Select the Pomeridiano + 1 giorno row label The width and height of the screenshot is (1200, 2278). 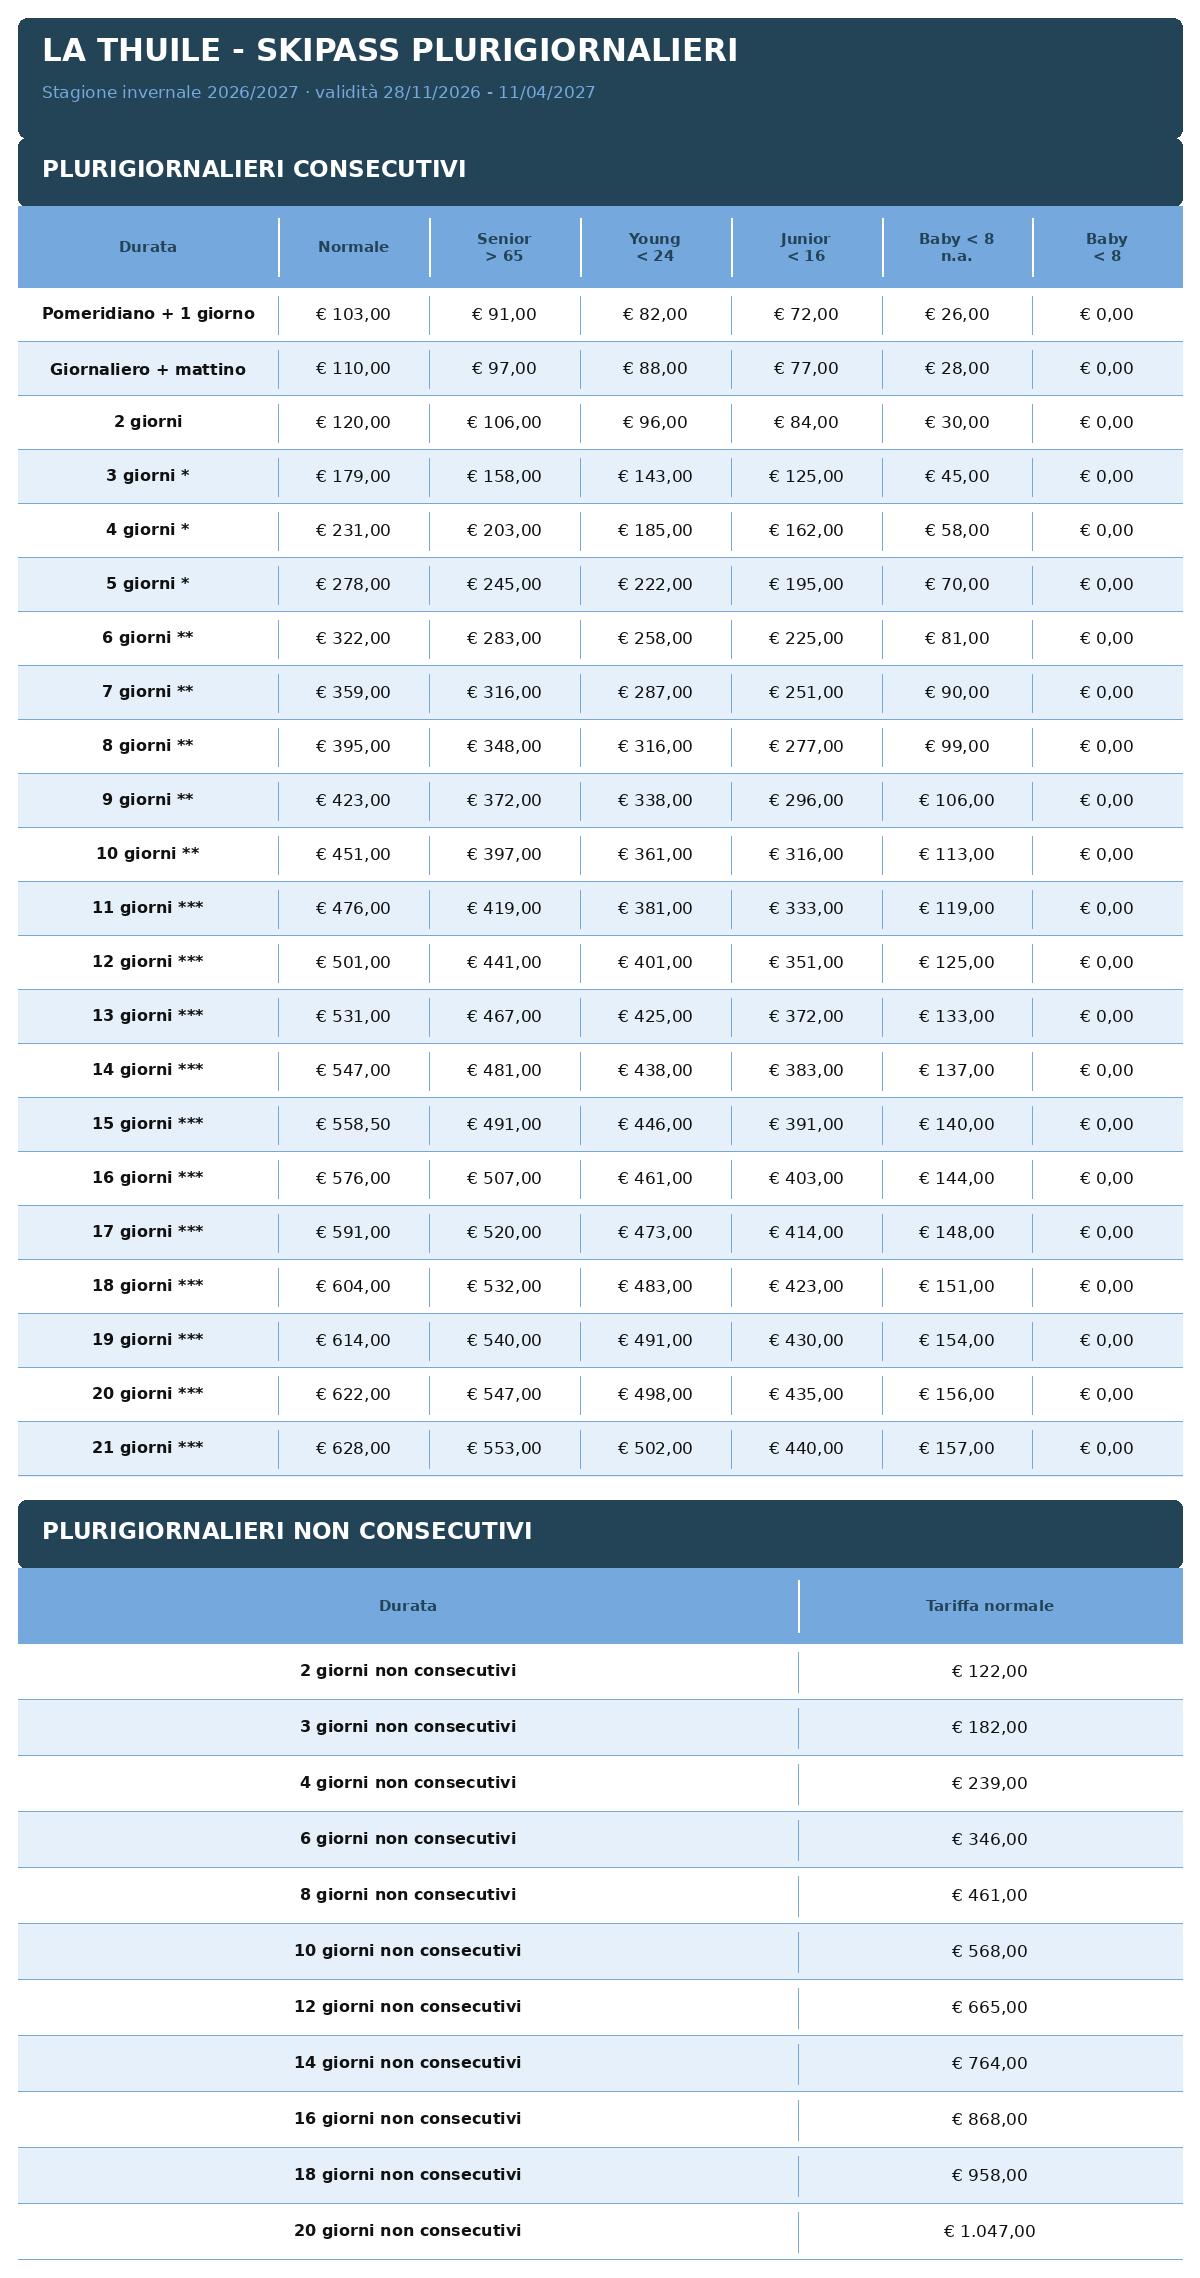click(148, 314)
